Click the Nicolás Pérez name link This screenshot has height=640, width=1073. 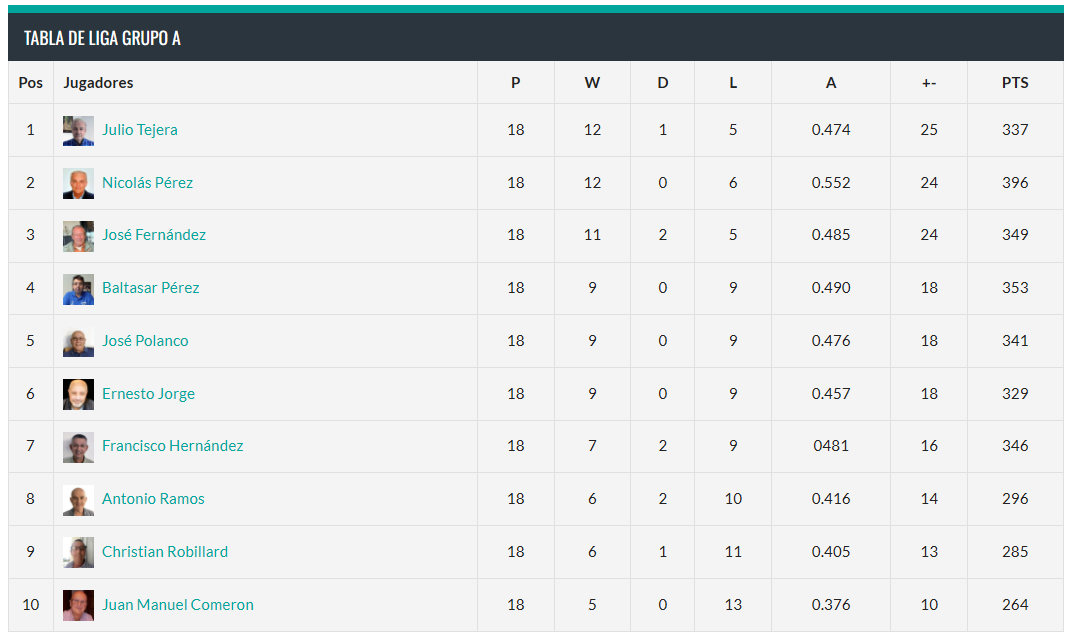[147, 183]
